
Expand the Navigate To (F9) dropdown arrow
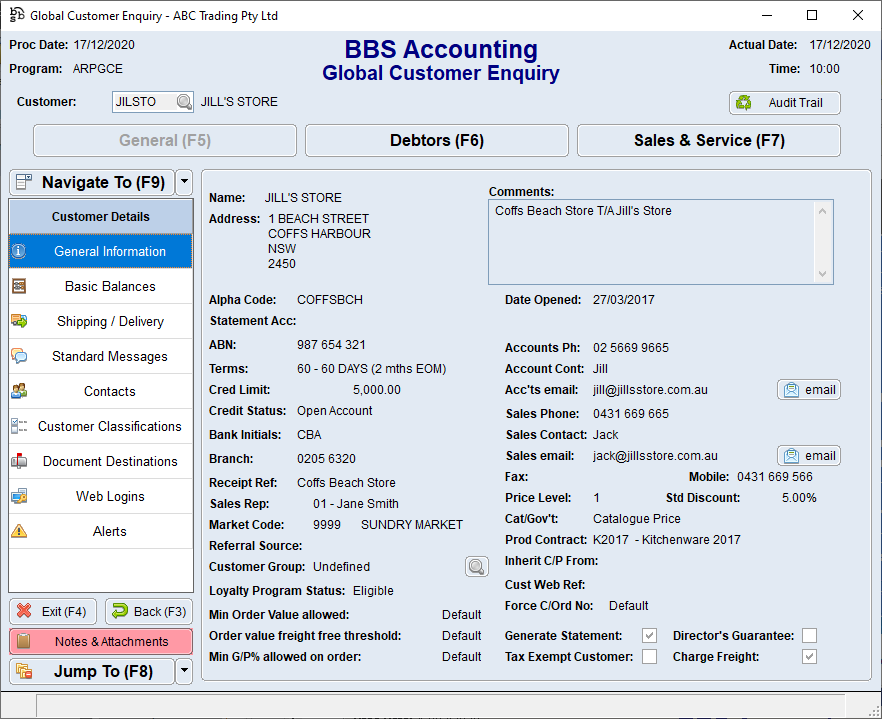point(182,182)
